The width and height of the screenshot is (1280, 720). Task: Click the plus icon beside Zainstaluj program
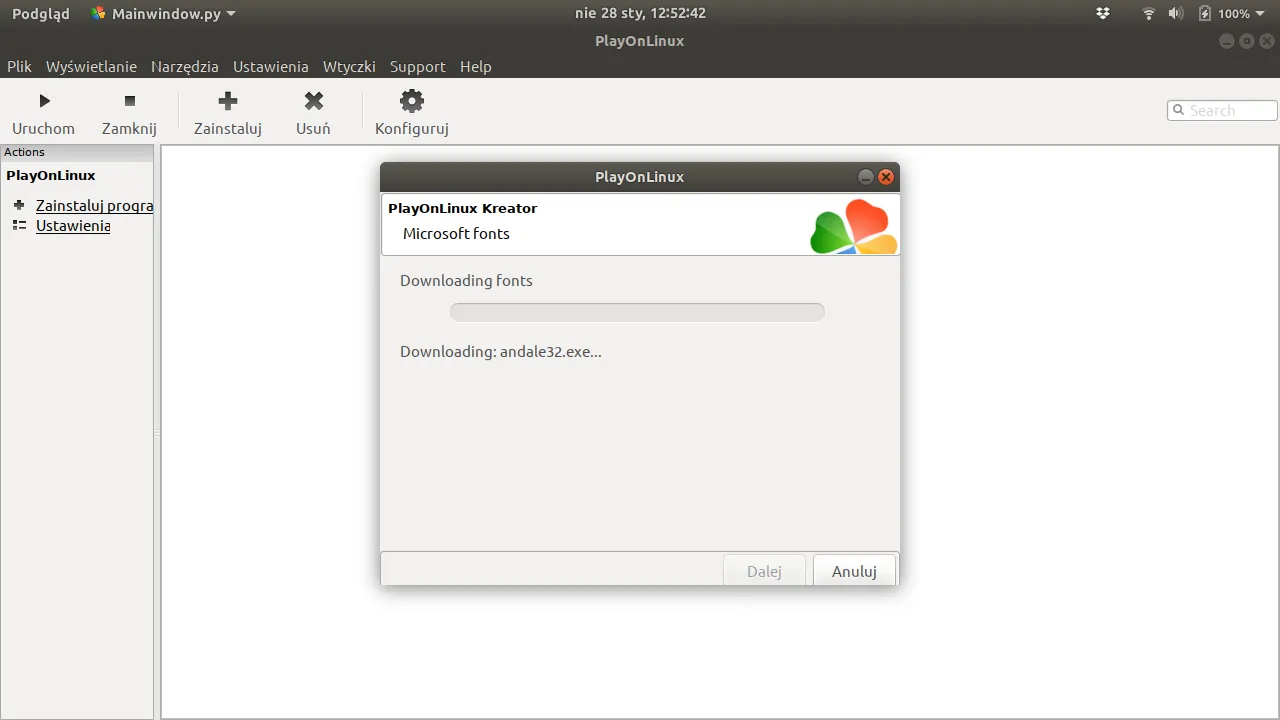(x=19, y=205)
